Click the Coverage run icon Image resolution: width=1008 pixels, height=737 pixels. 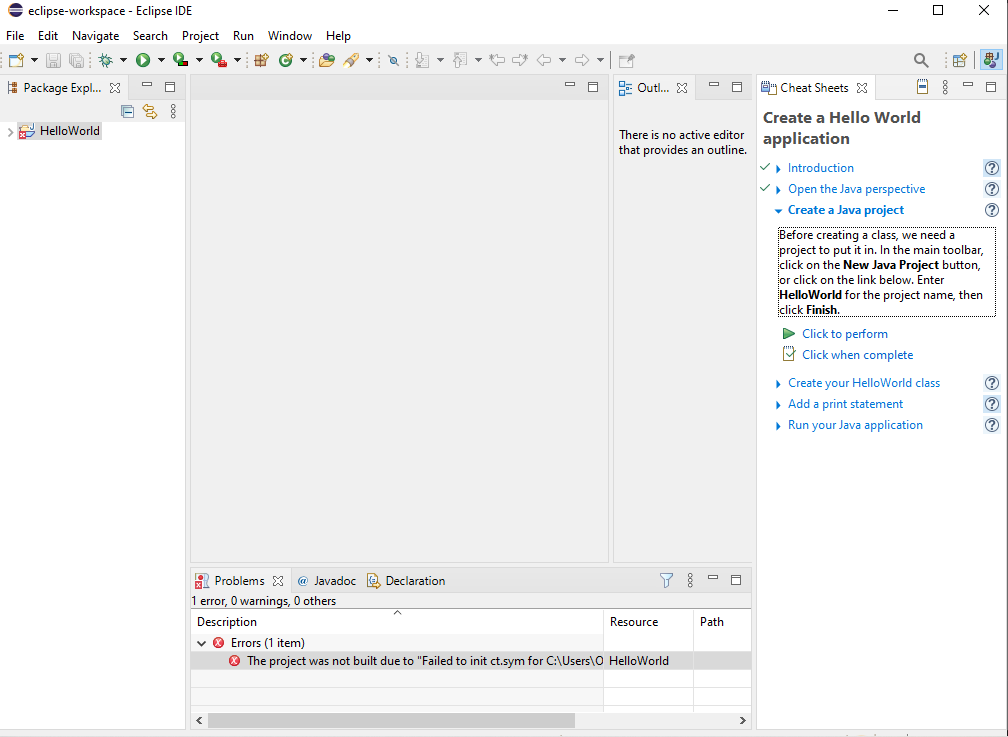pos(181,60)
